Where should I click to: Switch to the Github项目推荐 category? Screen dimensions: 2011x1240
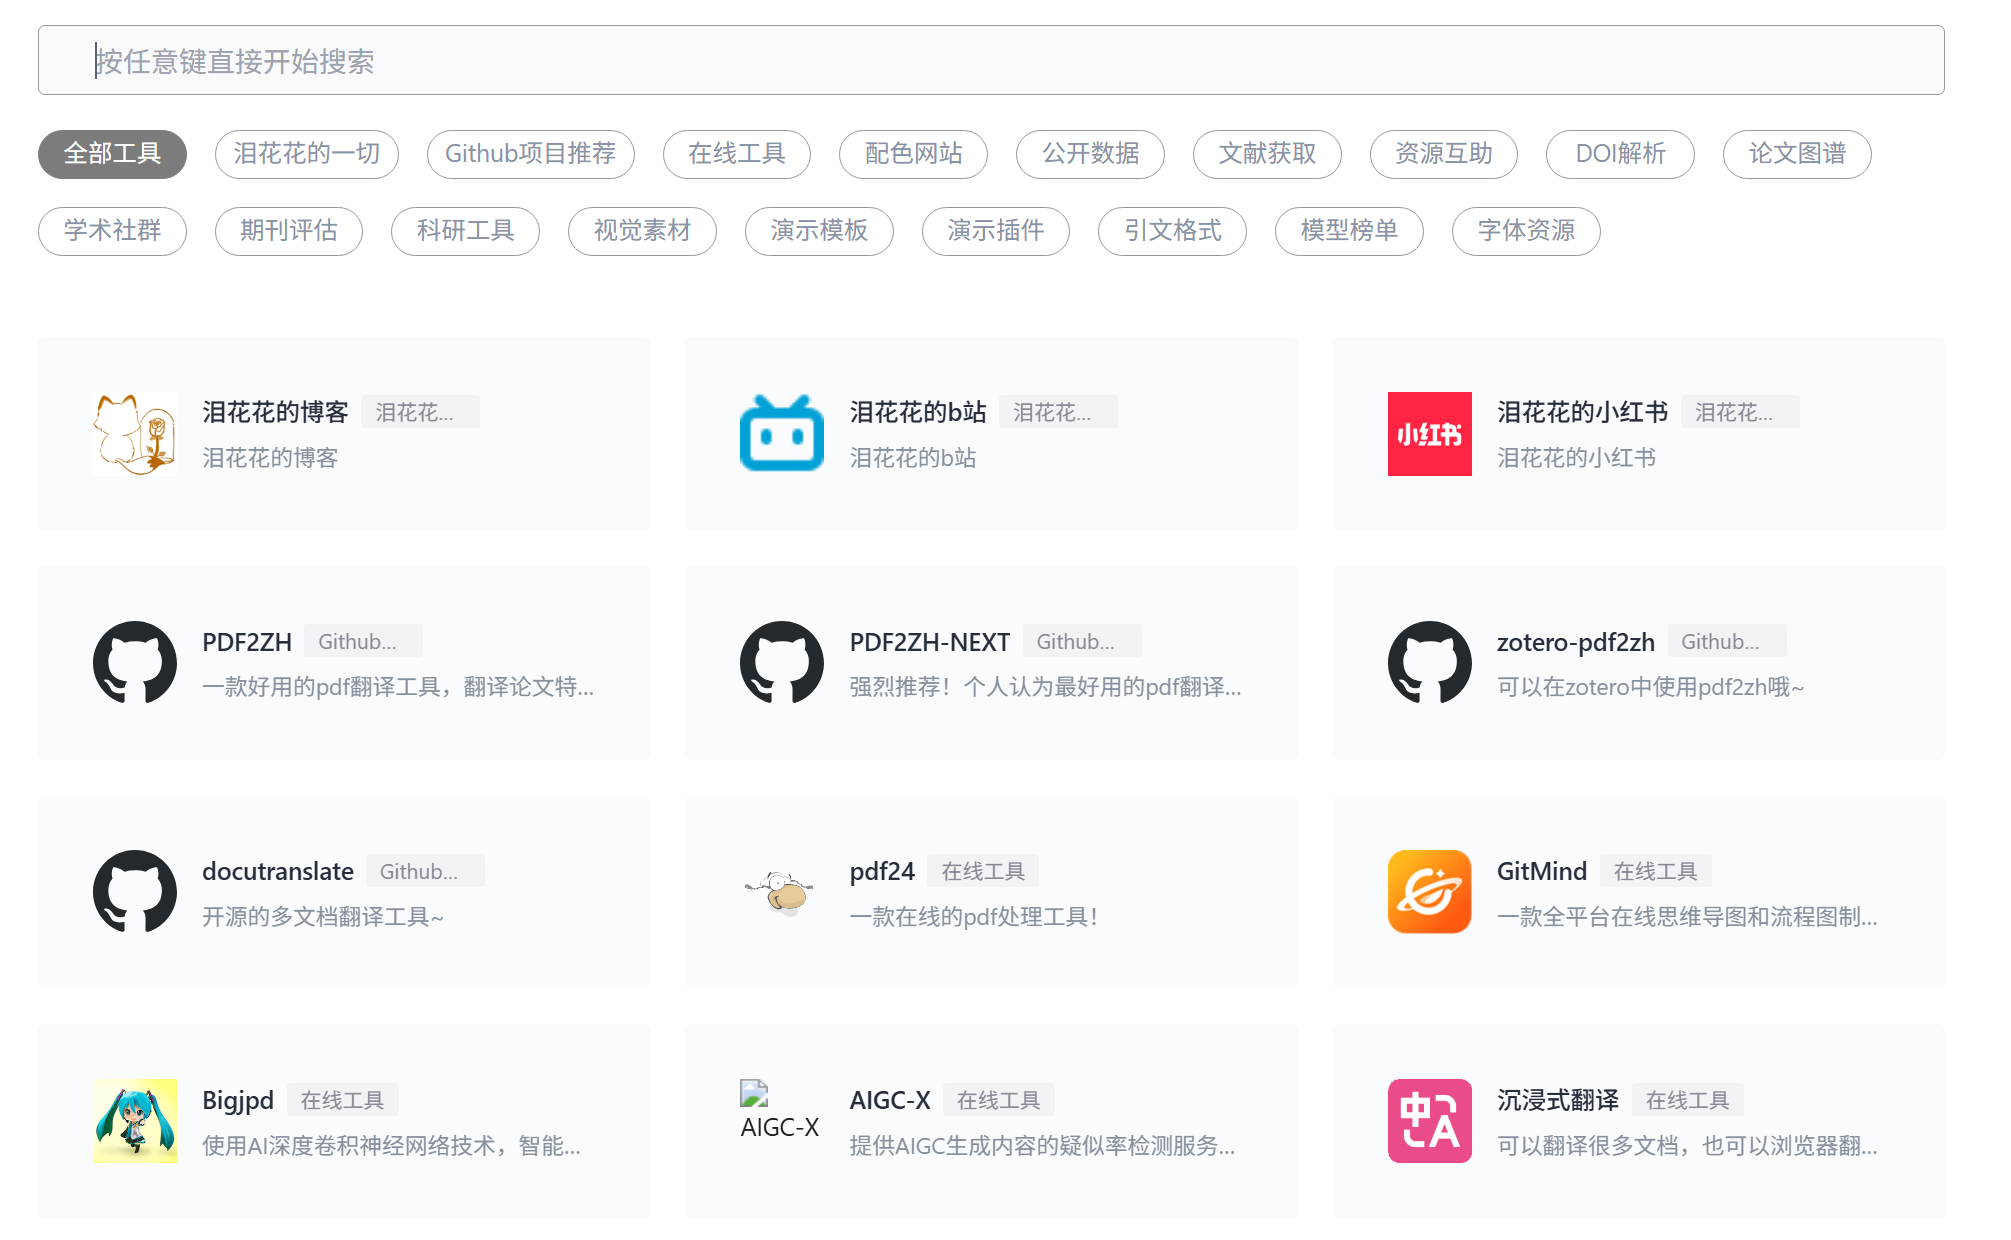(x=530, y=154)
